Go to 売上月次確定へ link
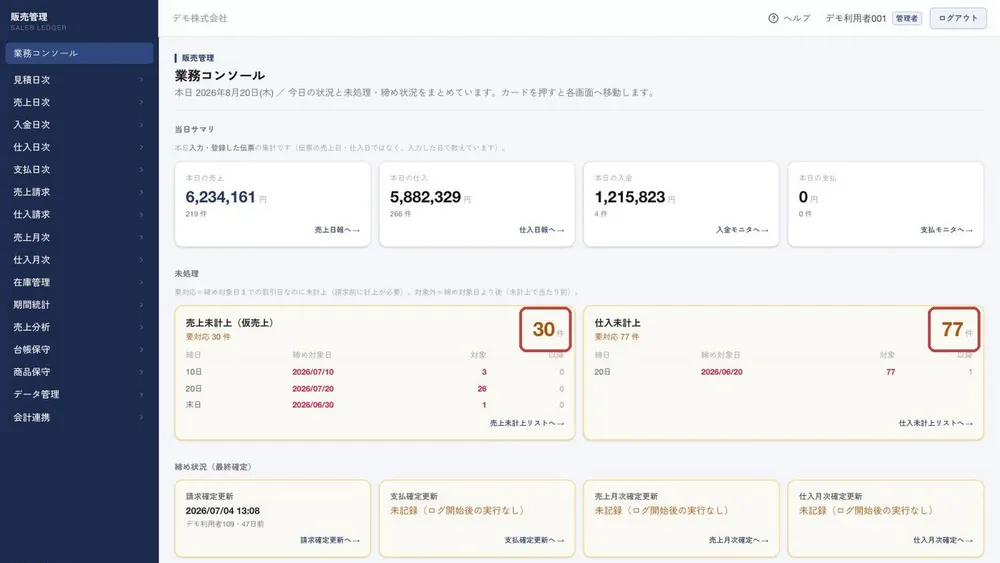 [739, 540]
